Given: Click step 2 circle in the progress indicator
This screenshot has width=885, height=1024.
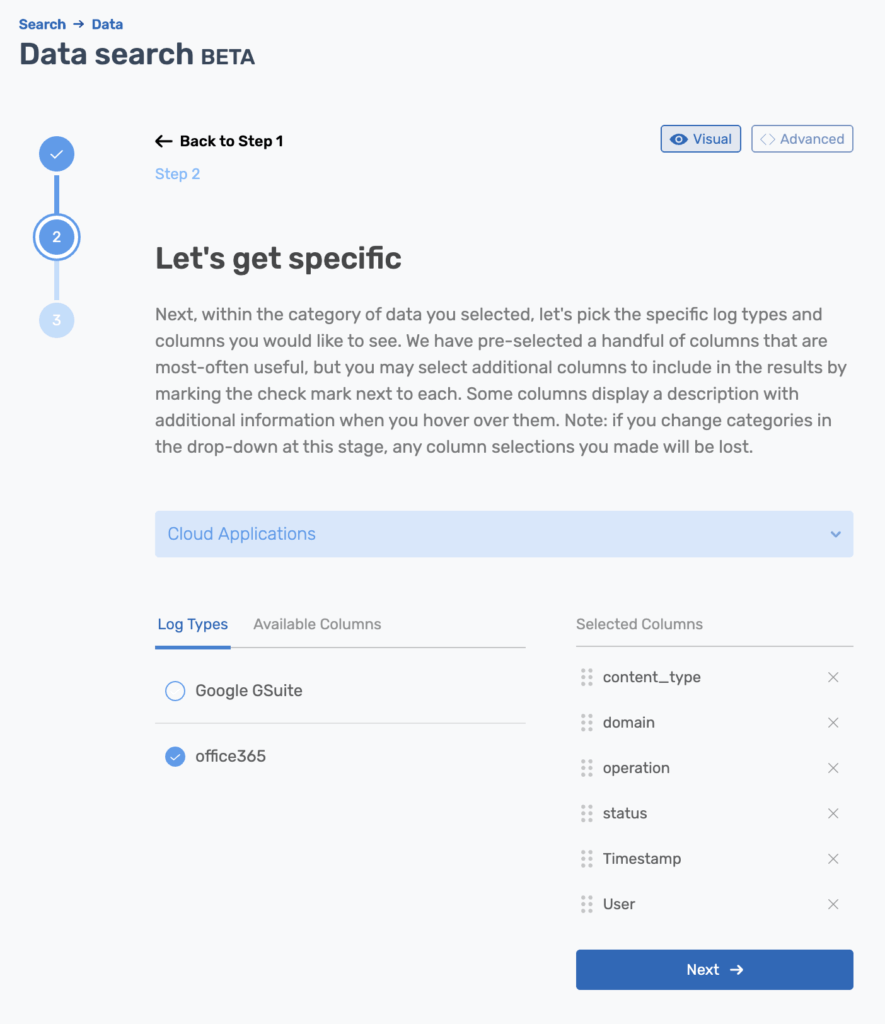Looking at the screenshot, I should 56,237.
